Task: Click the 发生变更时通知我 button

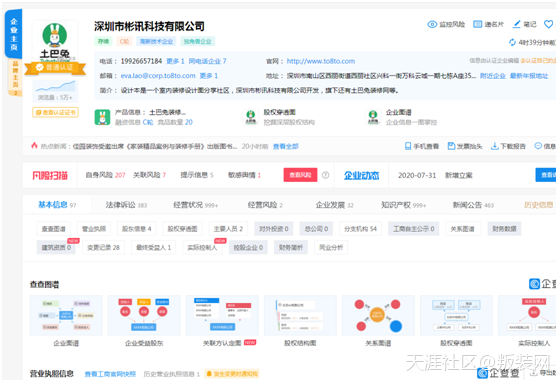Action: (x=232, y=374)
